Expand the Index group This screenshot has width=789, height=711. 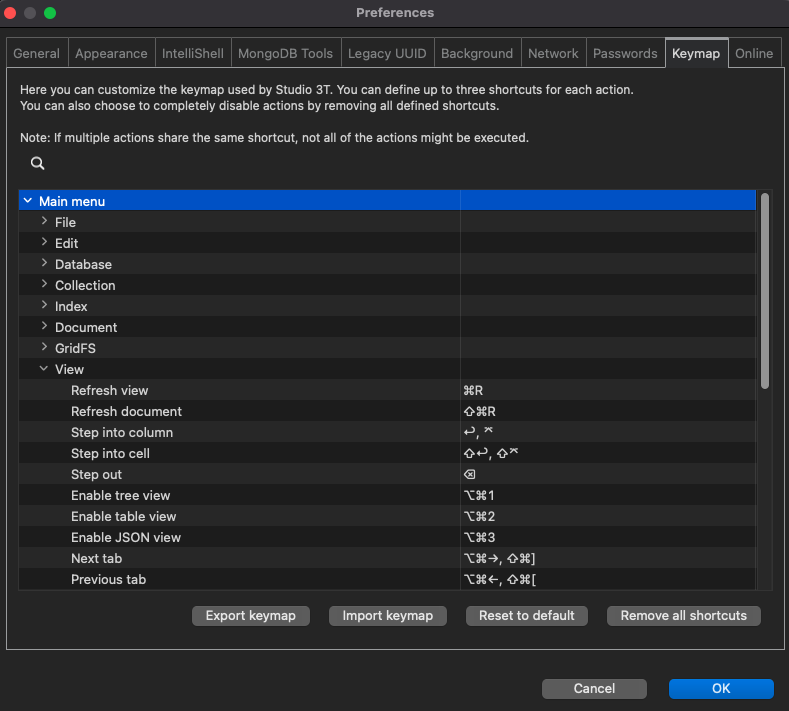(x=44, y=305)
